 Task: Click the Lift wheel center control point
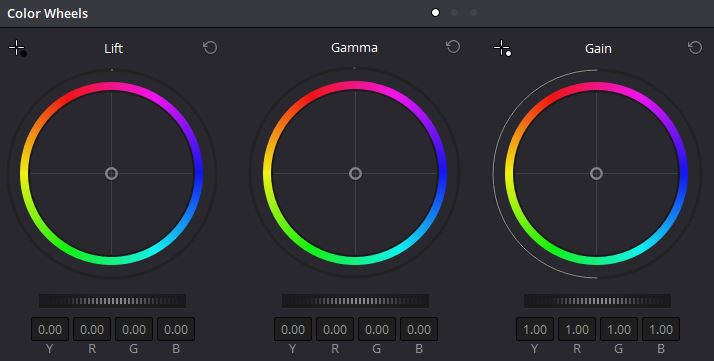click(x=112, y=173)
